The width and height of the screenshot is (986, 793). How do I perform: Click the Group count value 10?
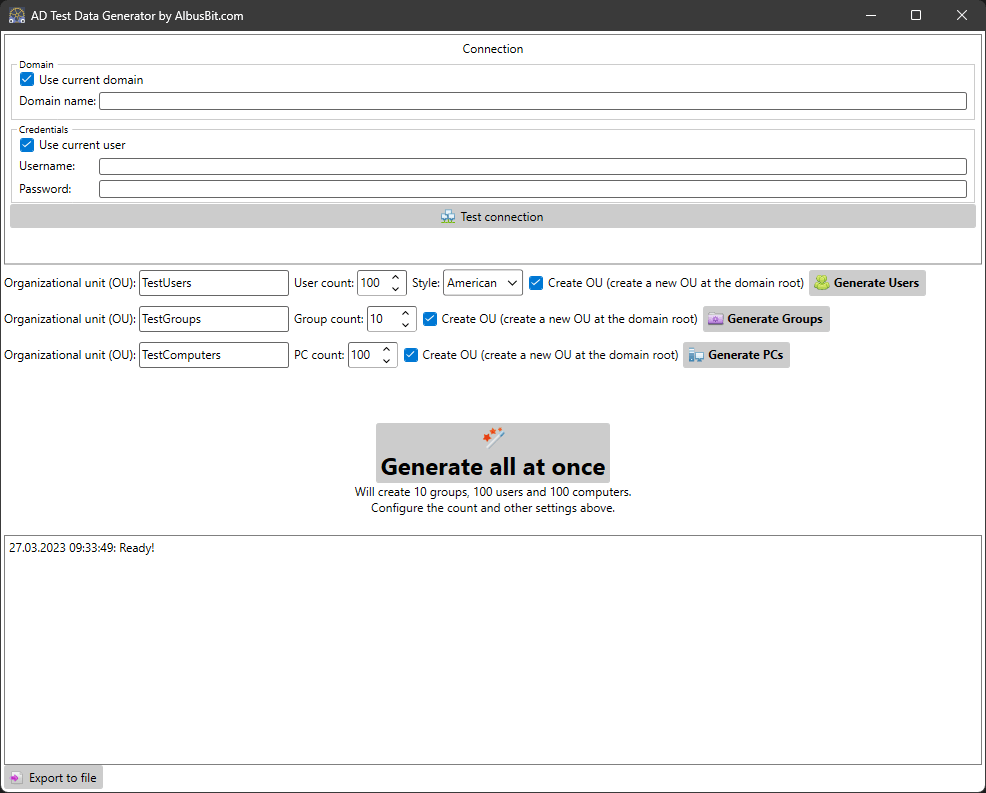377,319
